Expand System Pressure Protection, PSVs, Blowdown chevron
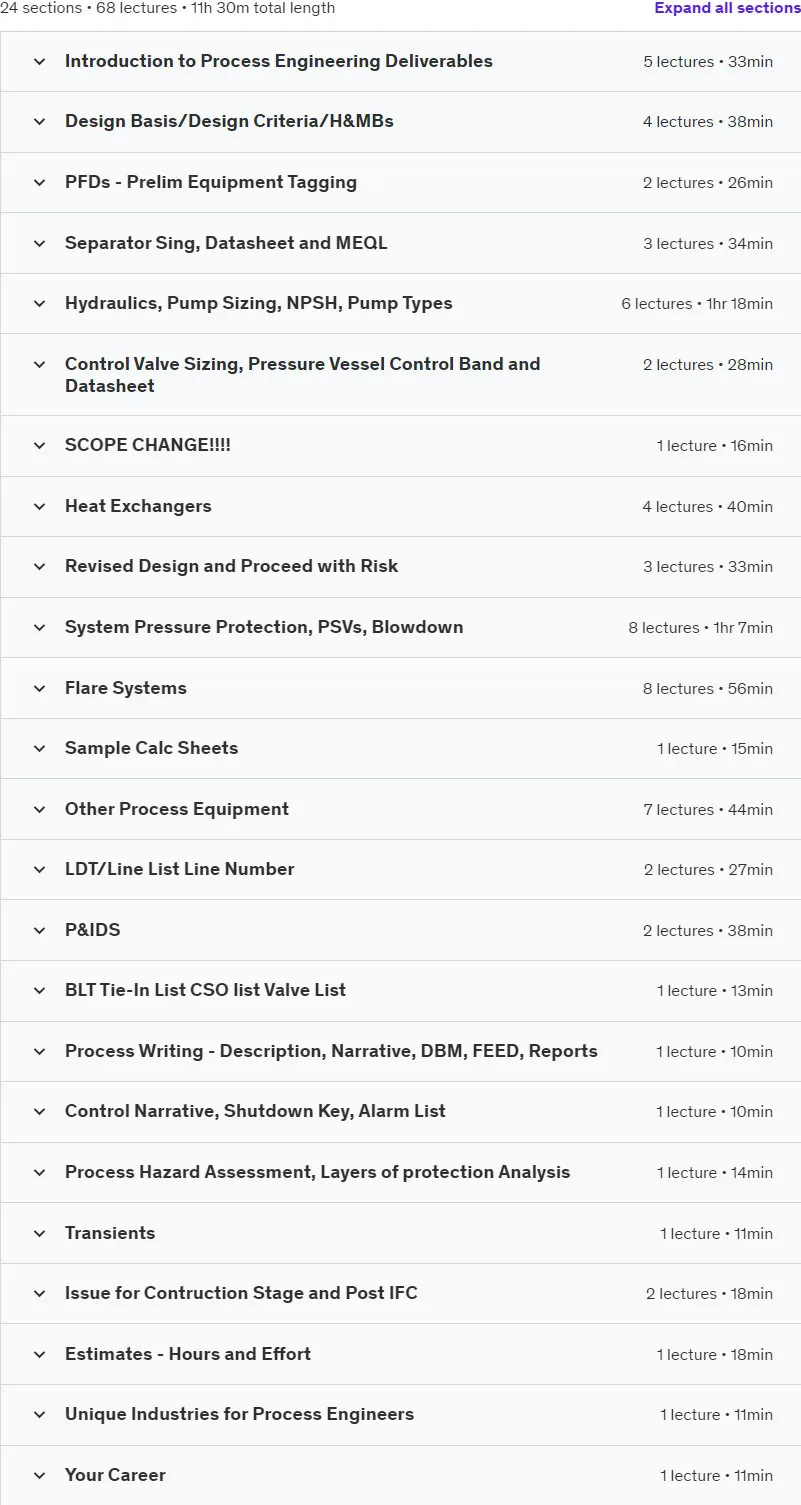The image size is (801, 1505). (40, 628)
